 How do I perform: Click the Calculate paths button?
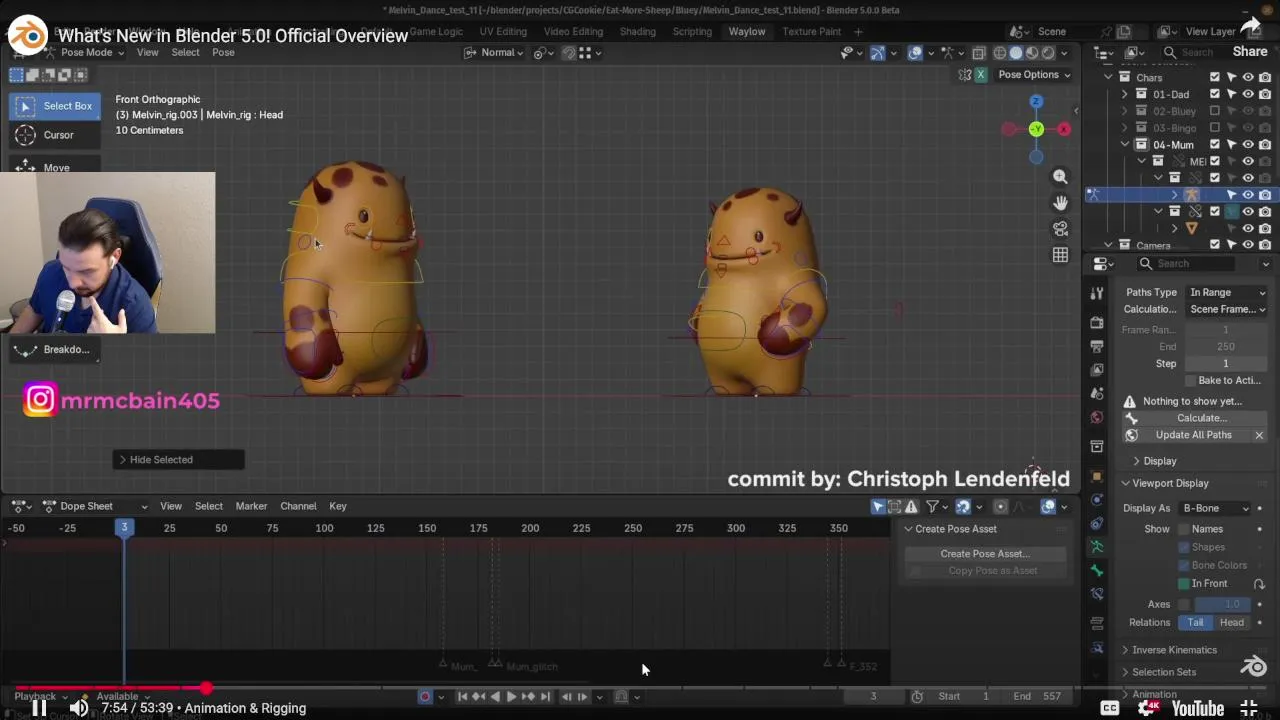coord(1196,418)
